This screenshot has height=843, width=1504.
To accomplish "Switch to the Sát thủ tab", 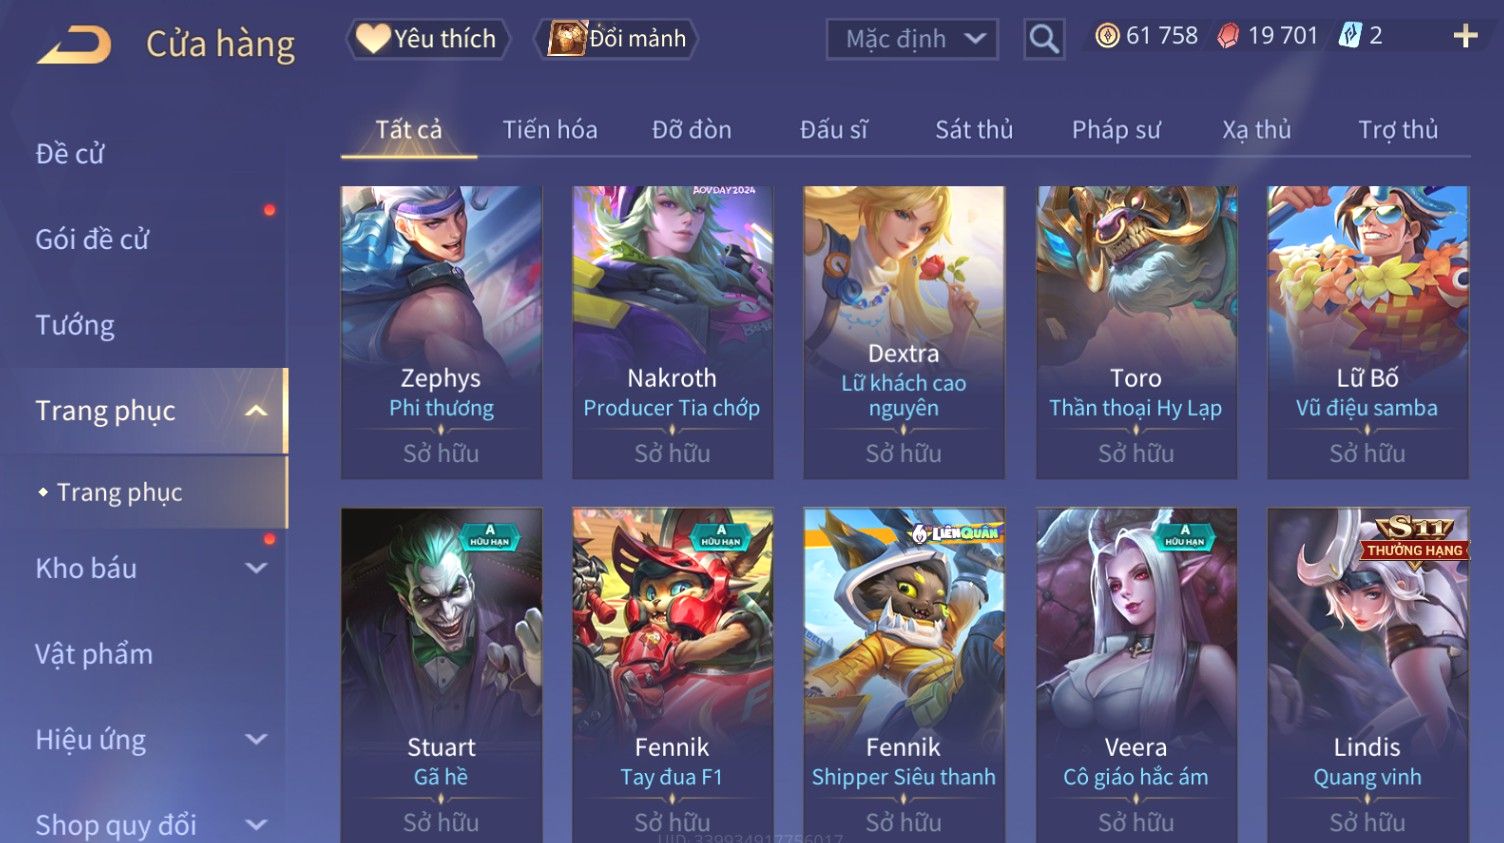I will (x=974, y=130).
